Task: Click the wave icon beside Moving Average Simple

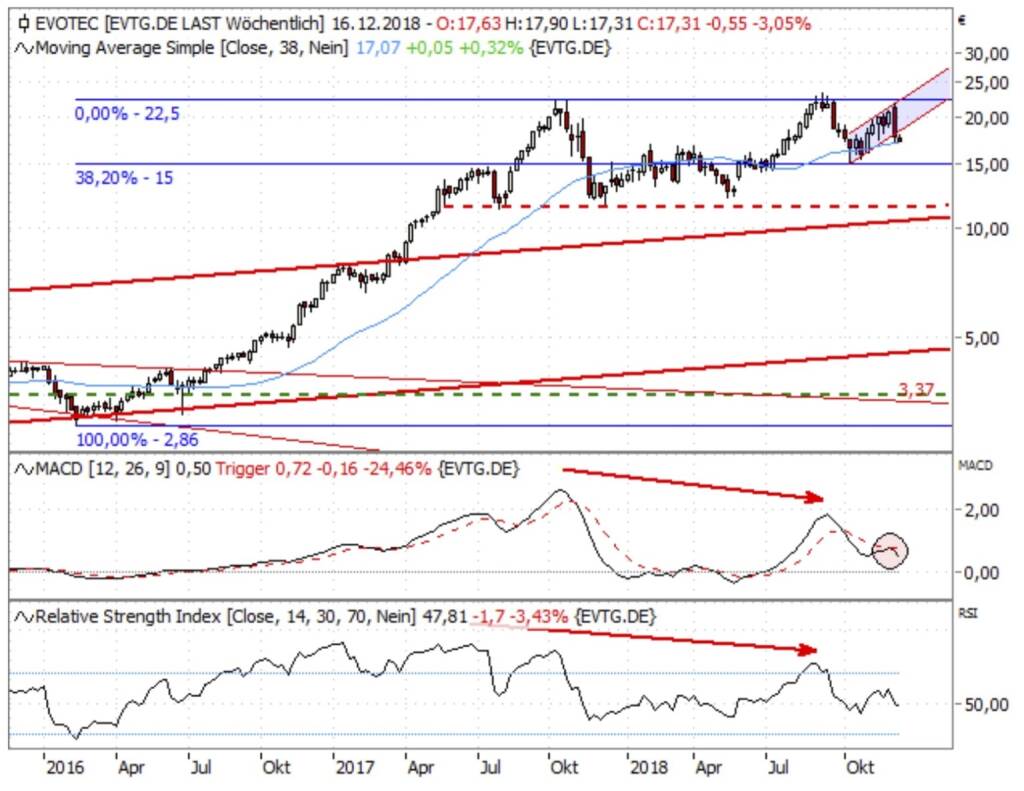Action: tap(24, 48)
